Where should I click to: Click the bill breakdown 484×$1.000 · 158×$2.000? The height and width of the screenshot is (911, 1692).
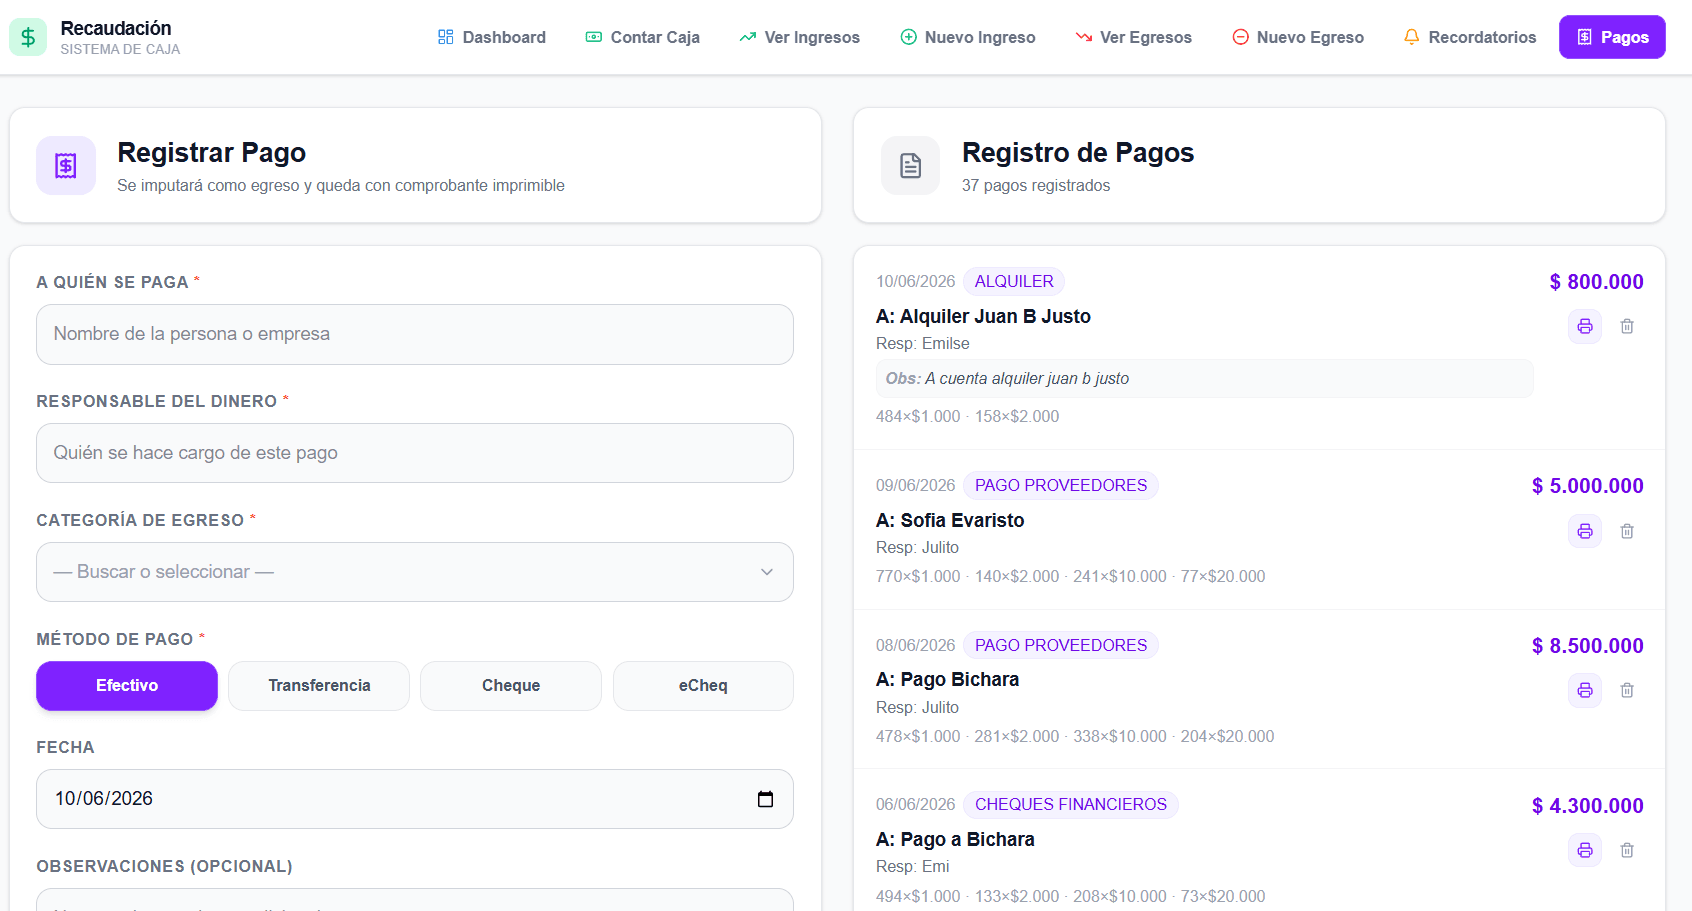(x=967, y=417)
